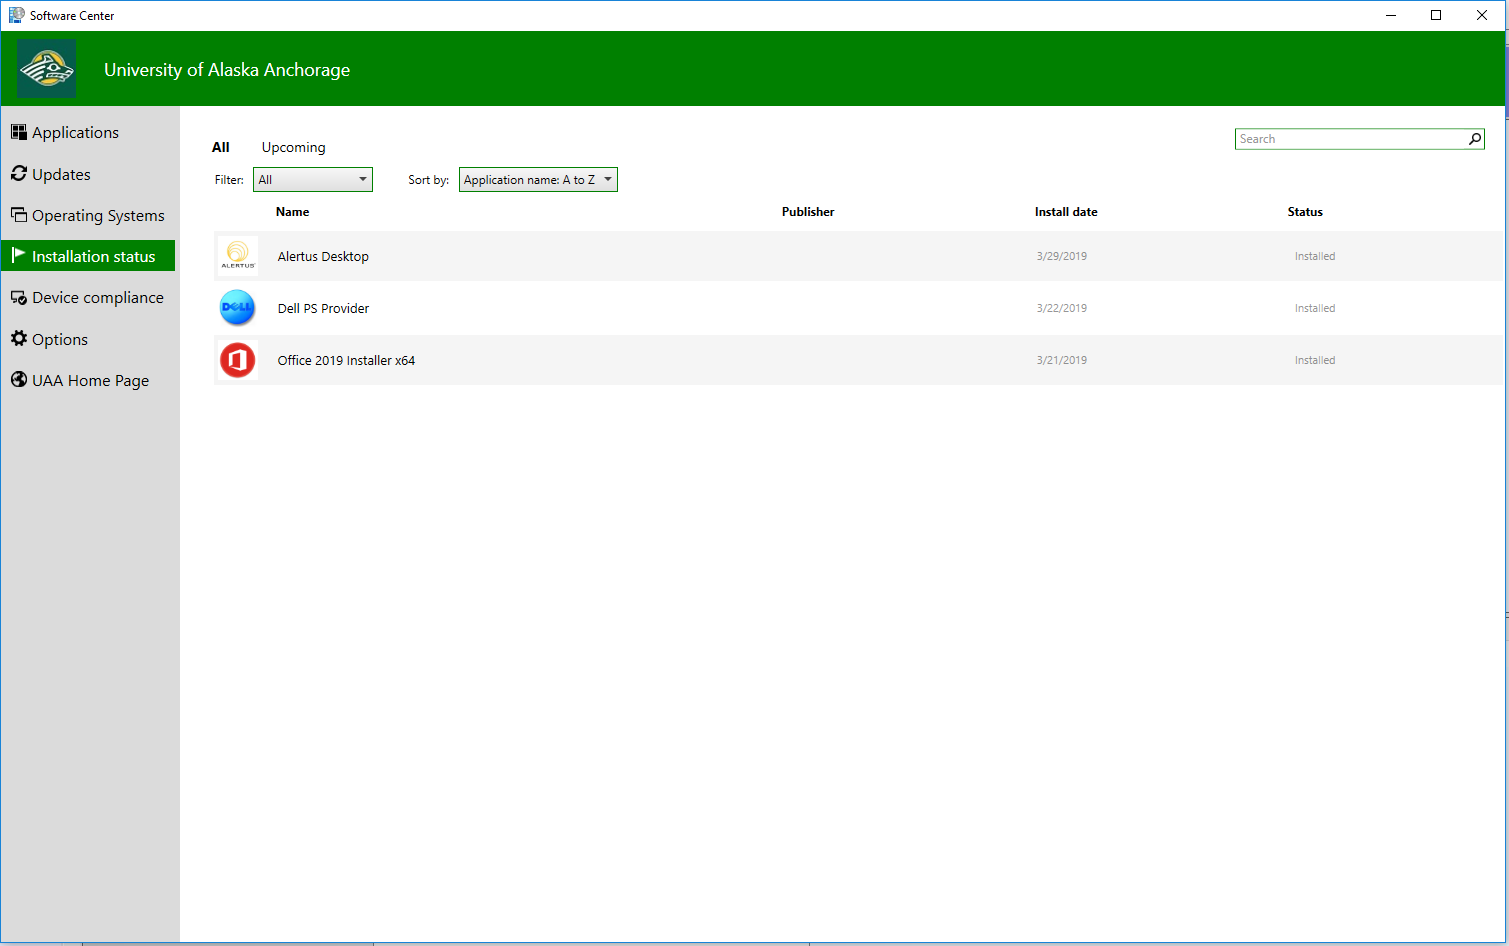Click the UAA Home Page globe icon
Screen dimensions: 1509x946
[x=19, y=380]
